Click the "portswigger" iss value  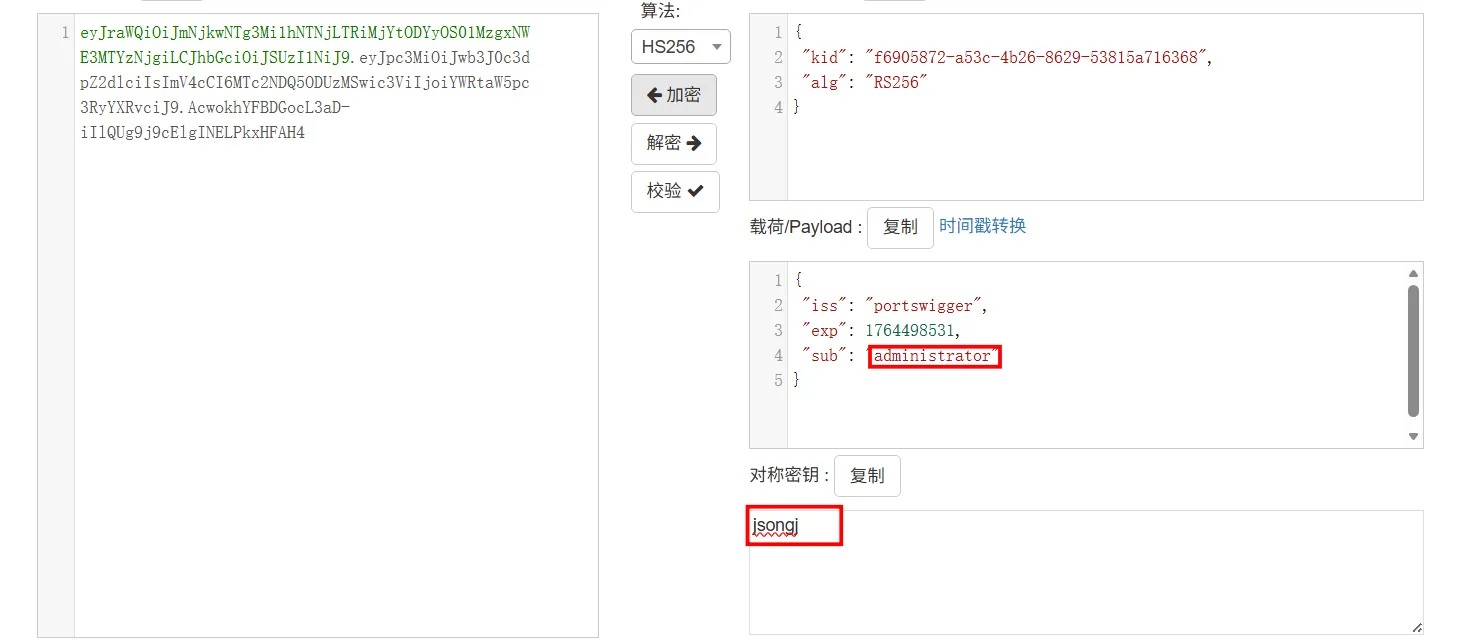926,306
